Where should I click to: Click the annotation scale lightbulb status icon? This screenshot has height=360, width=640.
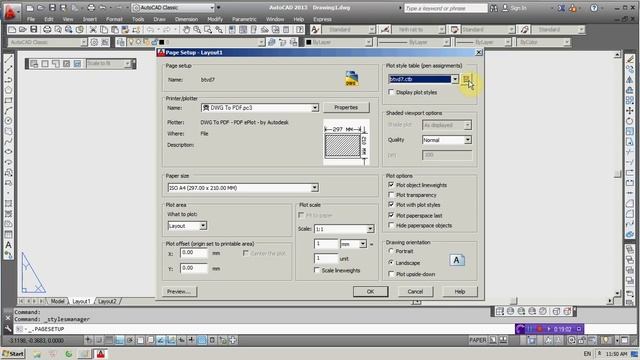point(606,340)
